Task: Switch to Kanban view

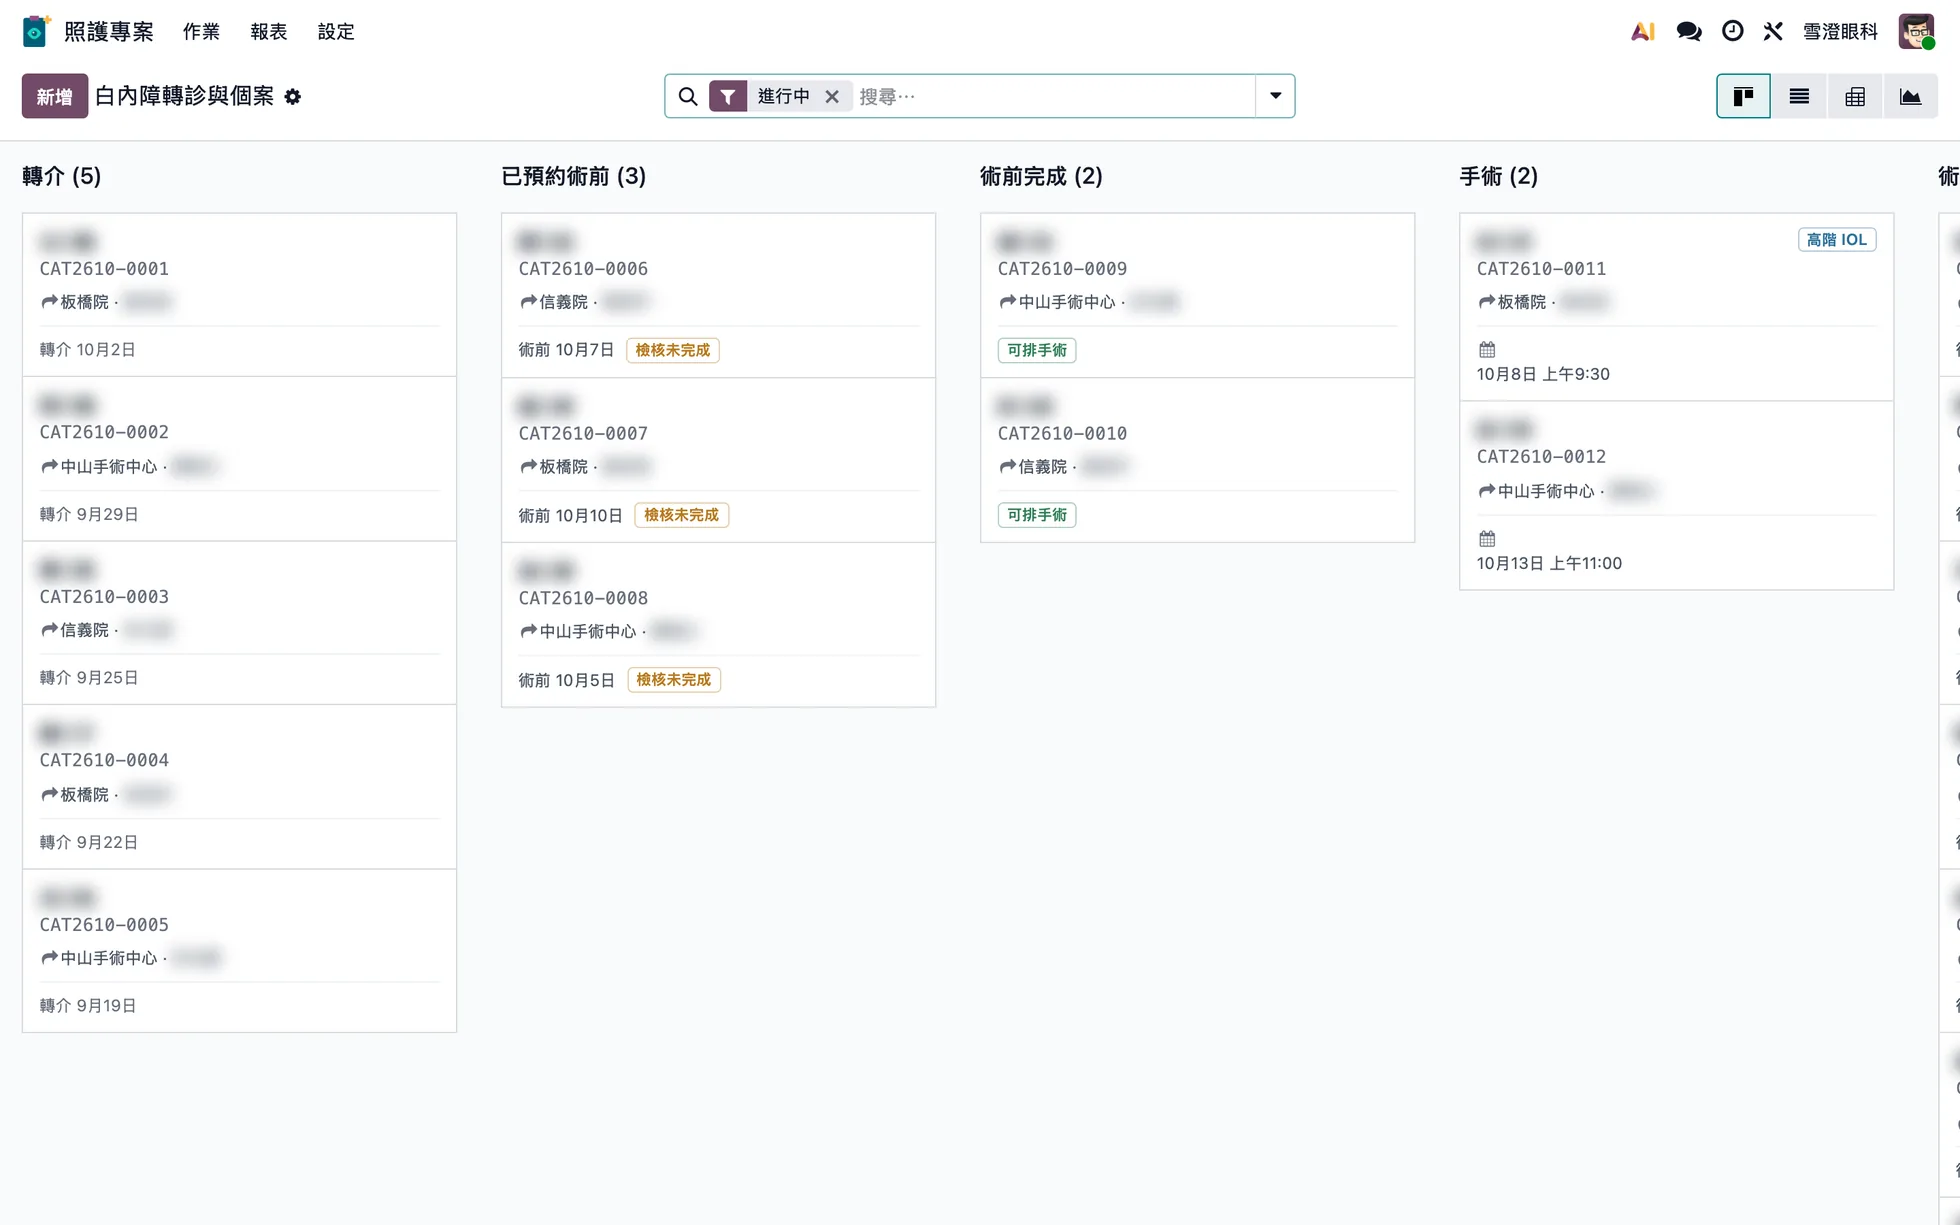Action: point(1744,96)
